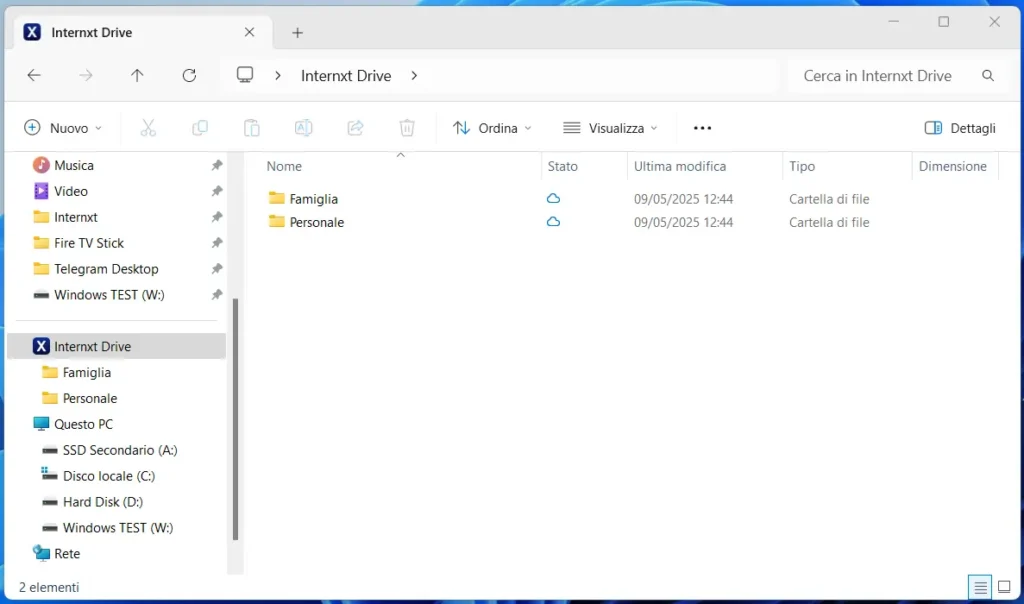Click chevron before Internxt Drive breadcrumb
Image resolution: width=1024 pixels, height=604 pixels.
tap(278, 76)
